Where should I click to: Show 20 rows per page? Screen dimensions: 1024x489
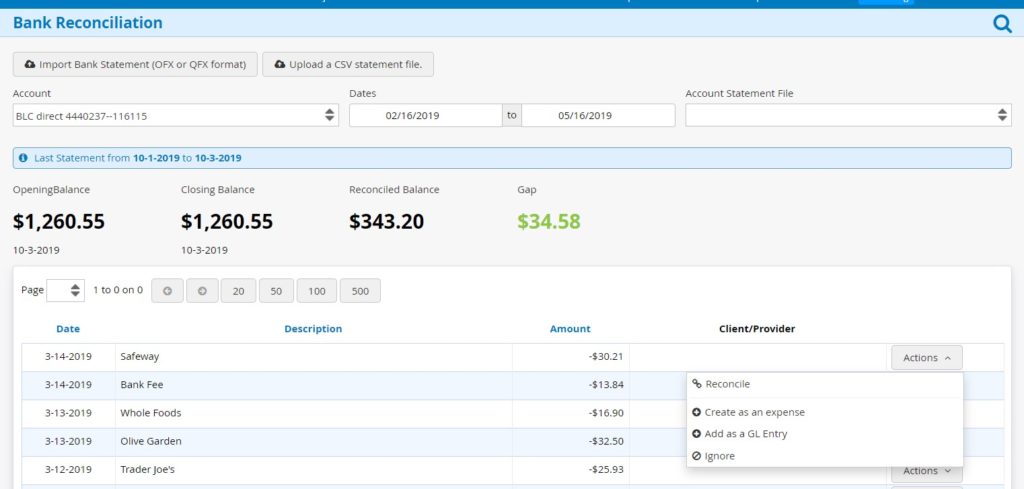point(238,291)
